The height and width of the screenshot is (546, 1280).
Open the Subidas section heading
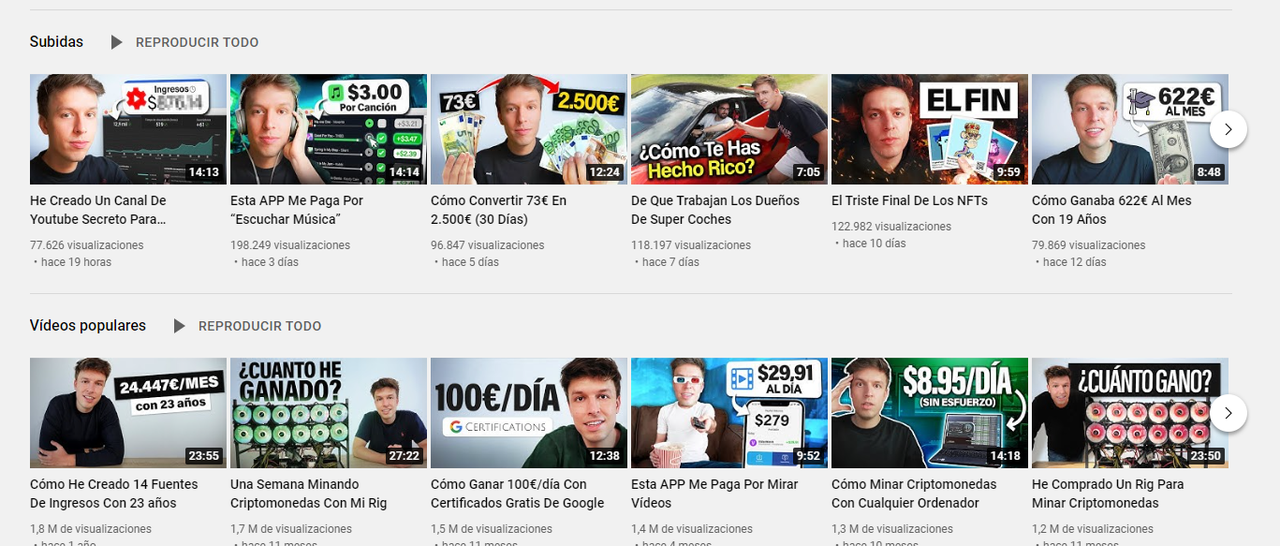[x=57, y=42]
